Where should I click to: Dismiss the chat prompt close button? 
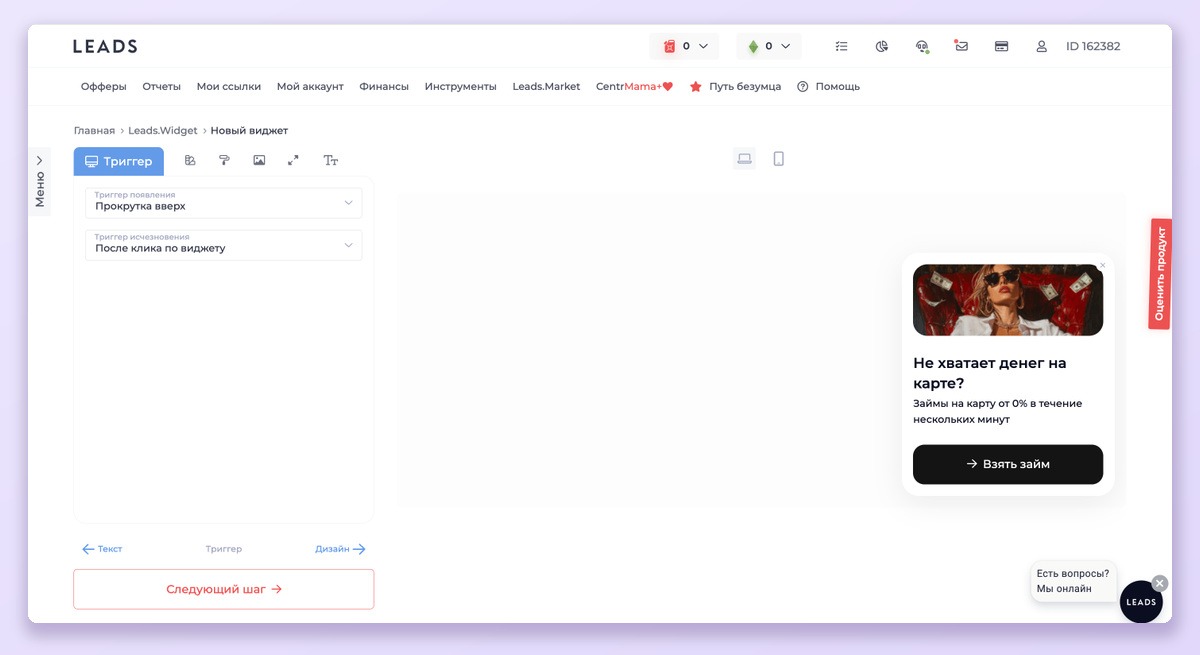coord(1159,583)
